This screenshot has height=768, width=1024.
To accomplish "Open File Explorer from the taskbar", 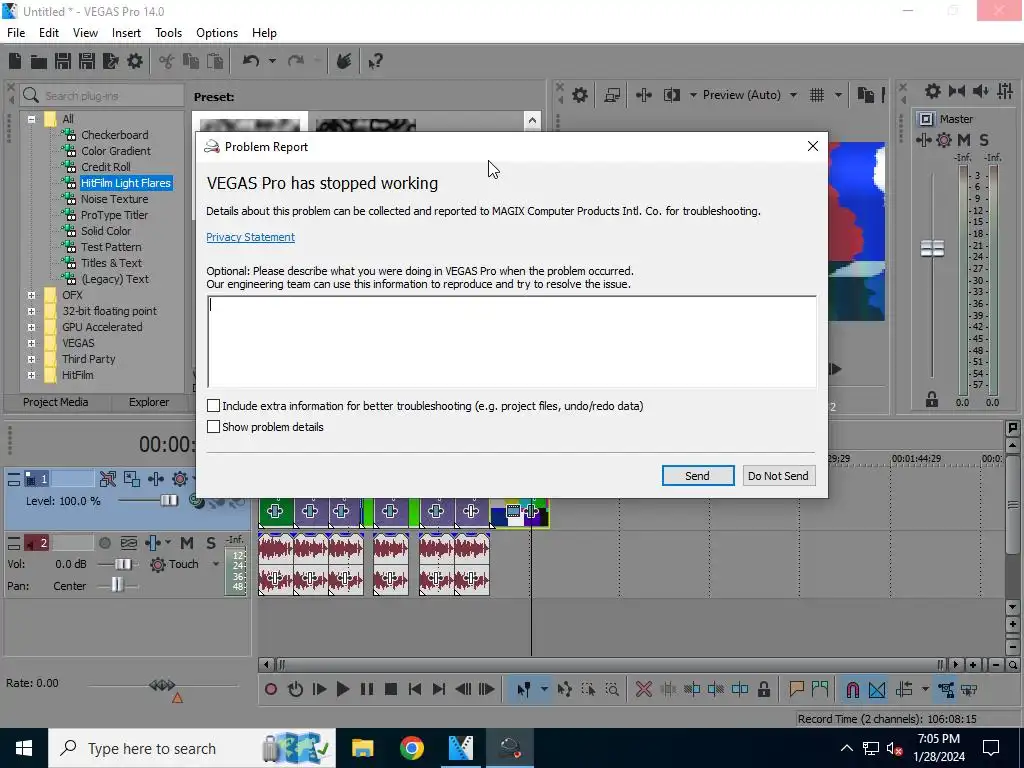I will pyautogui.click(x=362, y=748).
